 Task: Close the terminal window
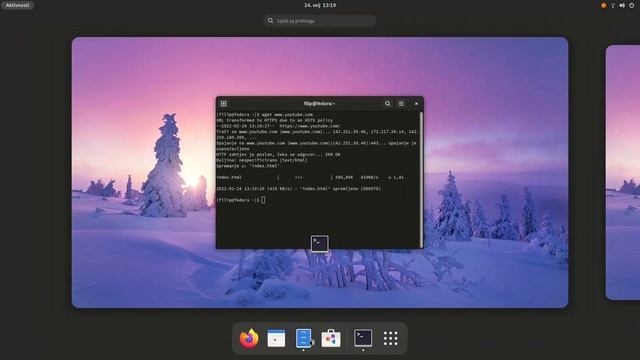pos(416,104)
